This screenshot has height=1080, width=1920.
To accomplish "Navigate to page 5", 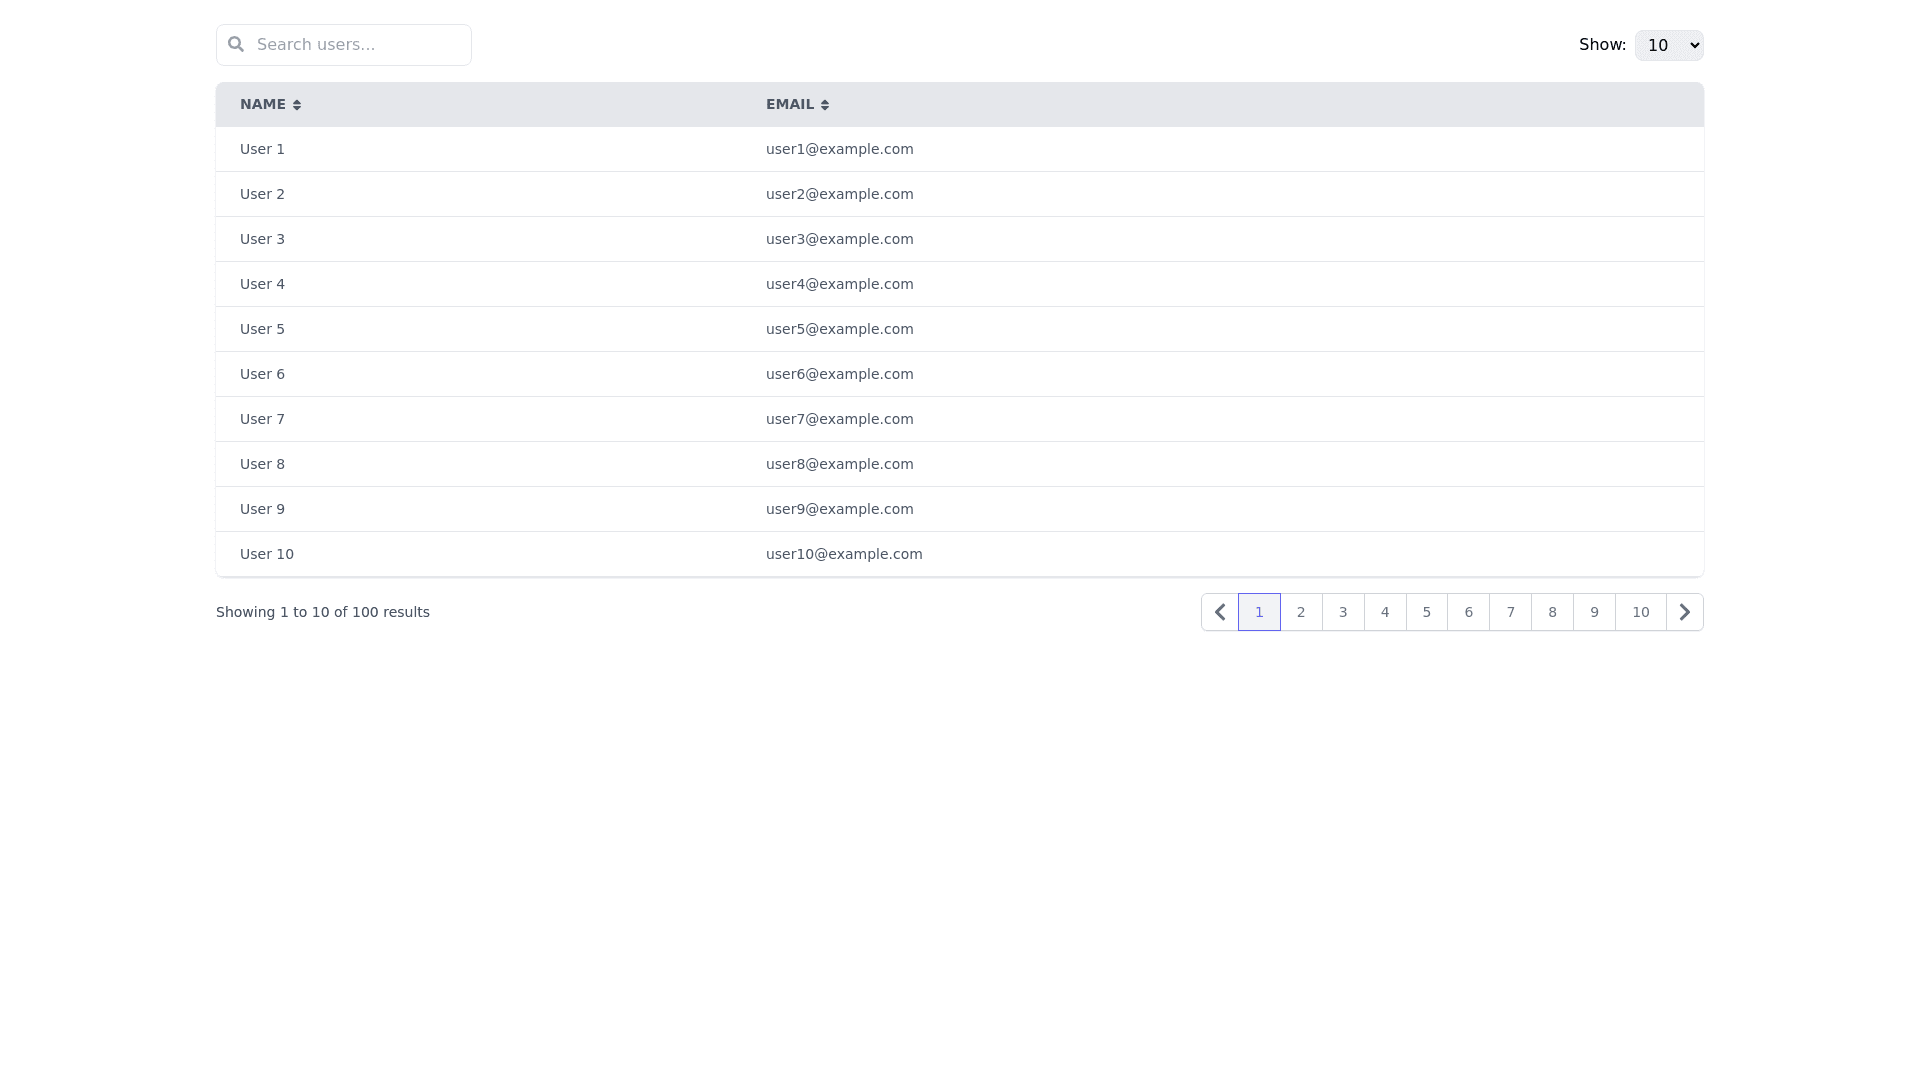I will pos(1427,612).
